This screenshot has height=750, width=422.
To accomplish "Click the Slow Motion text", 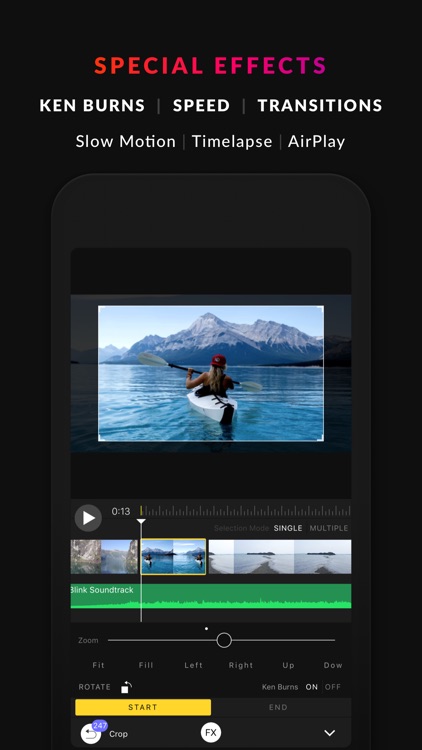I will pos(125,142).
